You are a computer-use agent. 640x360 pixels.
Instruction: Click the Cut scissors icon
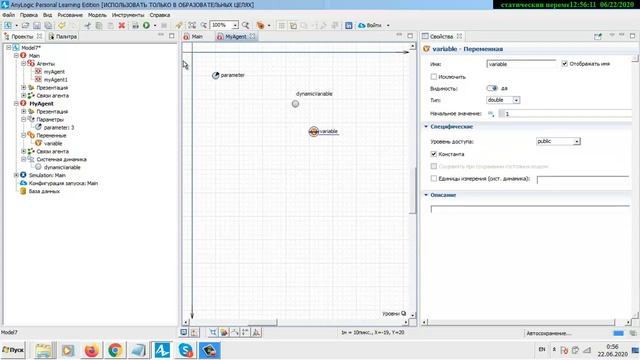click(x=87, y=25)
